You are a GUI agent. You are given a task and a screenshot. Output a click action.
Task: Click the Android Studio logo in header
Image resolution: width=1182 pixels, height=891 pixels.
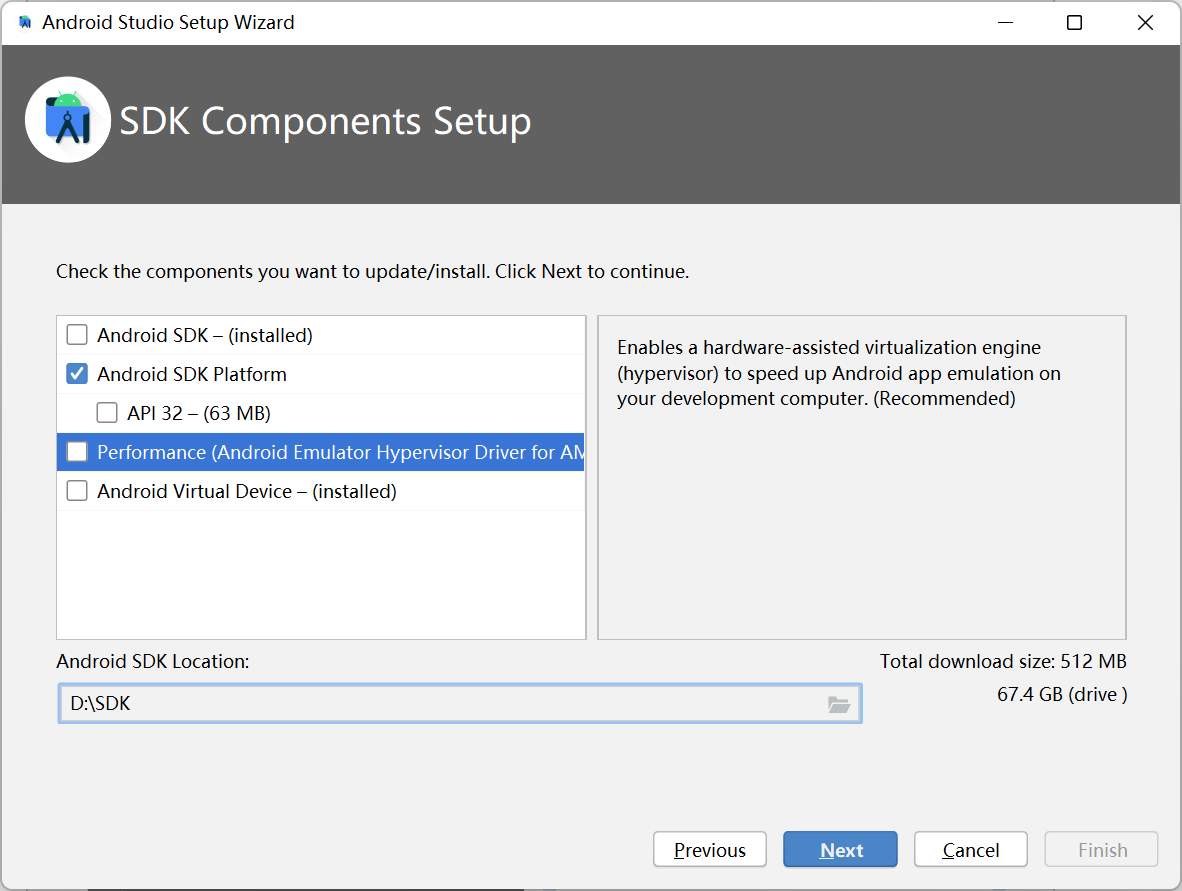[x=68, y=120]
